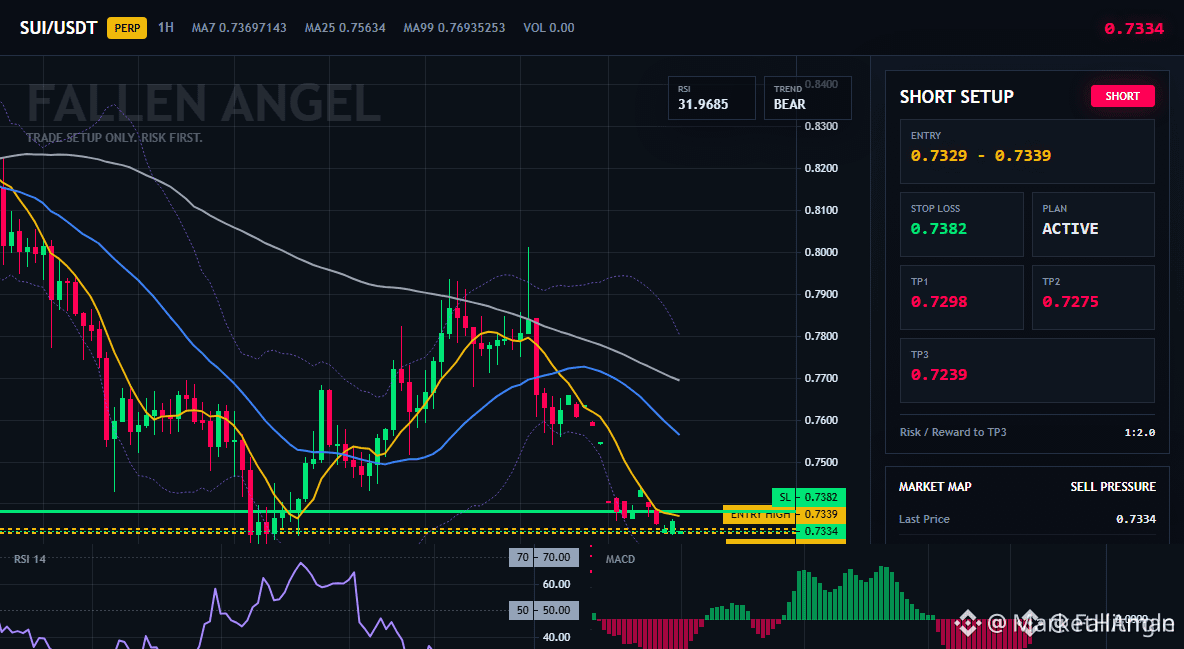Click the 0.7900 price axis label
1184x649 pixels.
coord(822,295)
